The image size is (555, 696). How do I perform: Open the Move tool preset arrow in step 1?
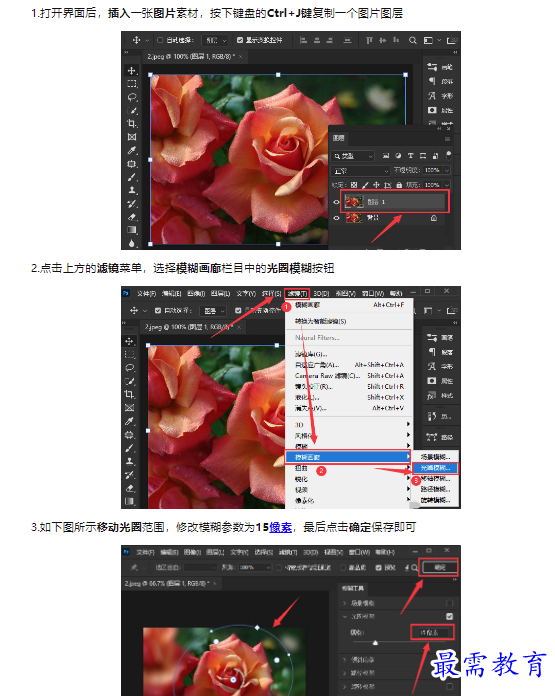147,40
